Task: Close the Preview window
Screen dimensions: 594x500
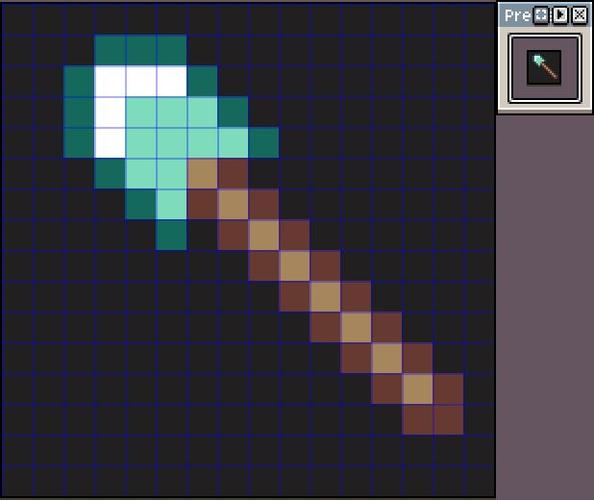Action: click(580, 16)
